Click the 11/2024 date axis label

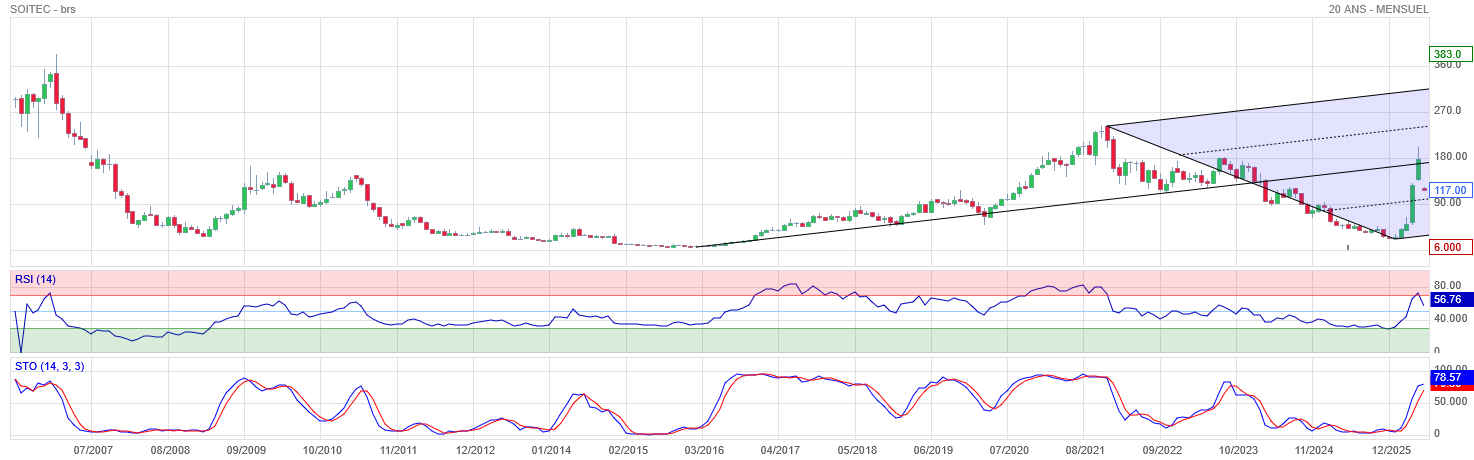tap(1315, 451)
